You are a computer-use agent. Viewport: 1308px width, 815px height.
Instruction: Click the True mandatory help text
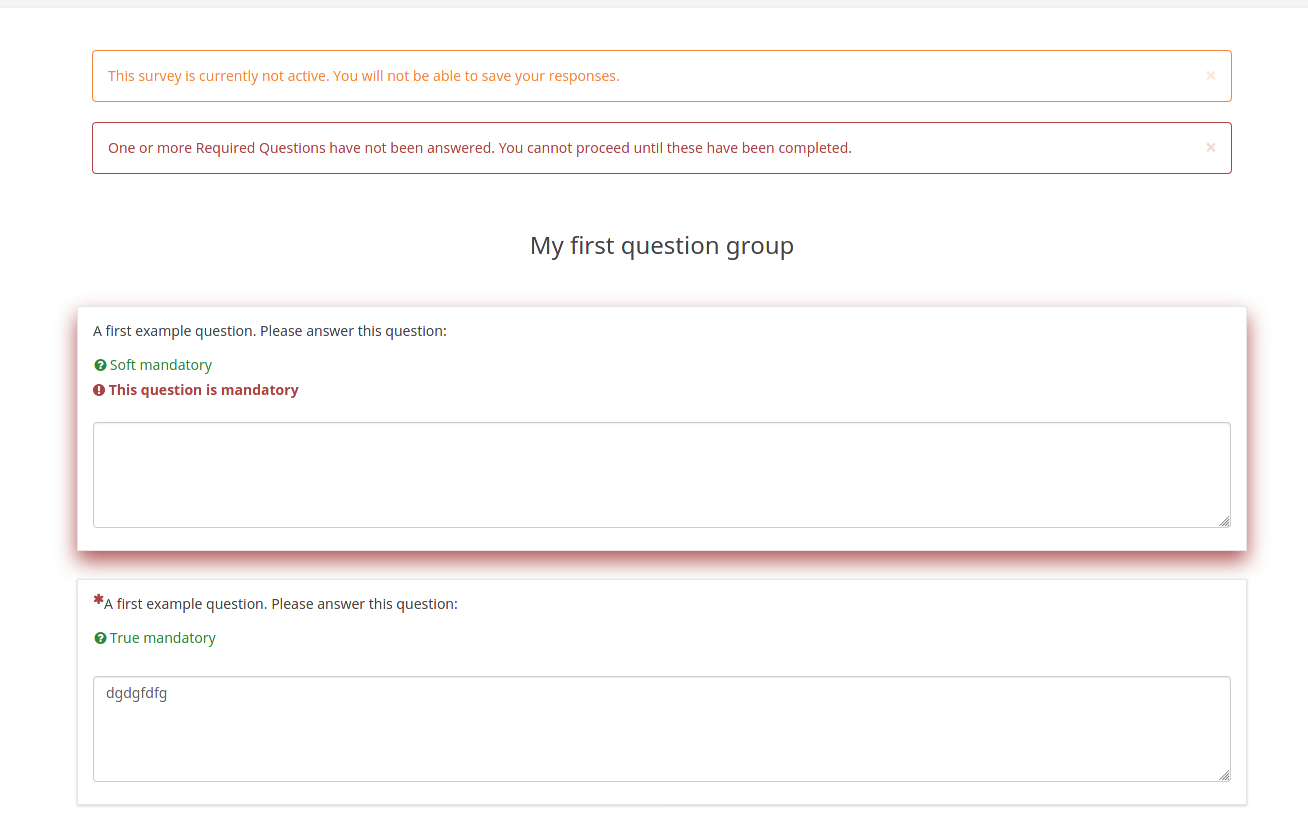163,638
